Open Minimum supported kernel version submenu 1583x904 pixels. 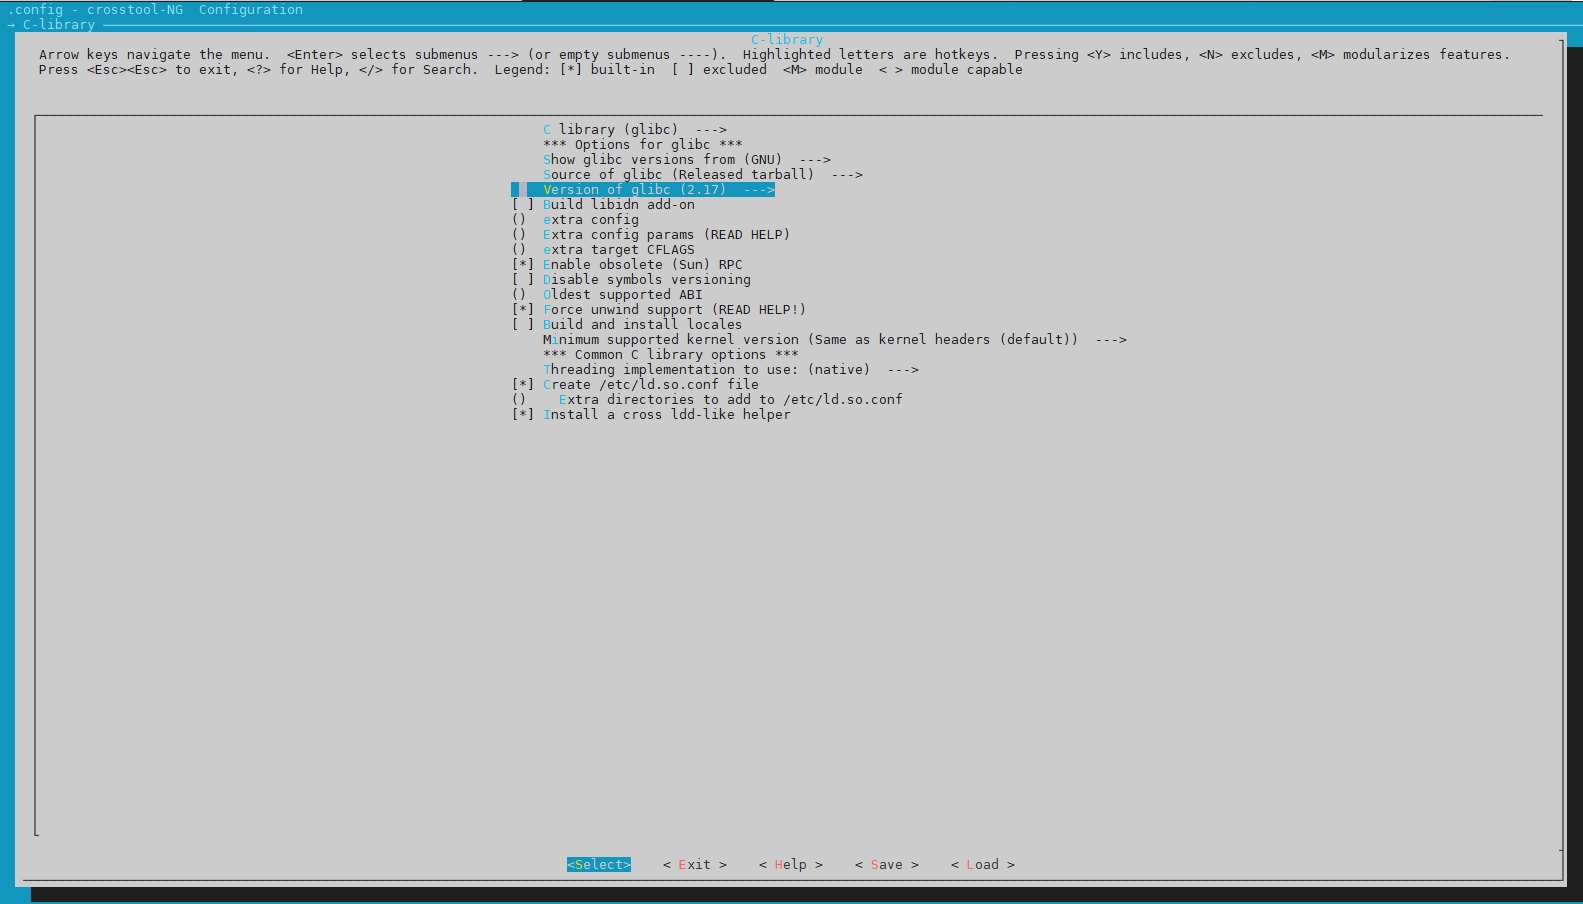click(834, 339)
